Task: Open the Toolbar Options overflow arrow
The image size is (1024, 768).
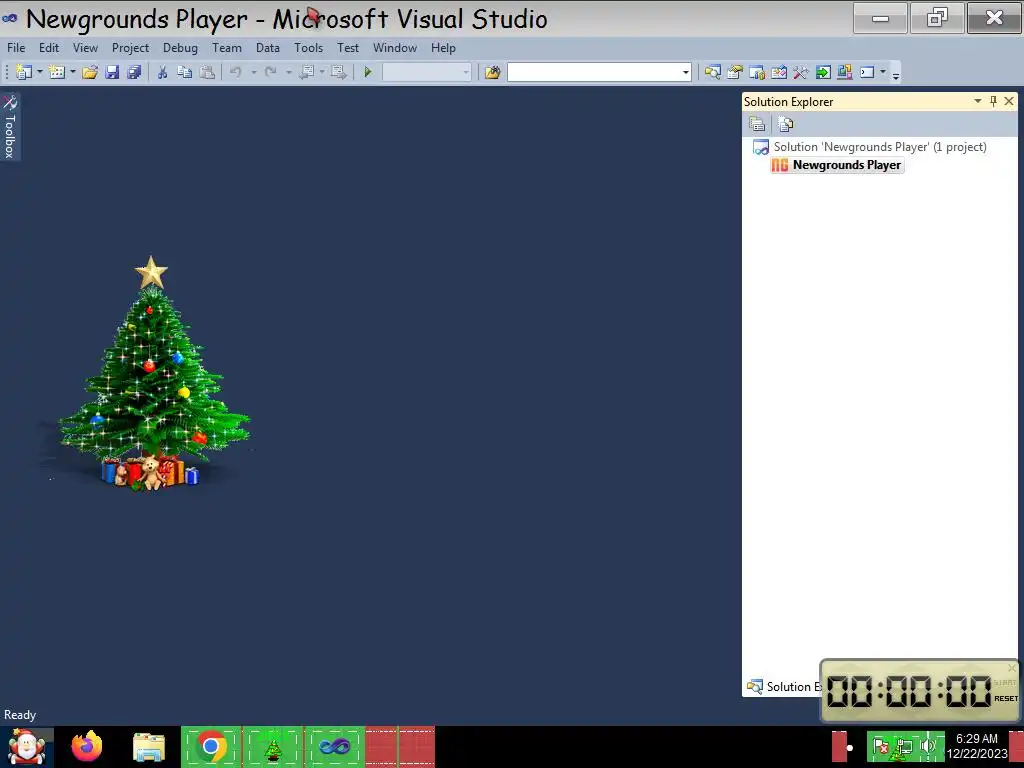Action: coord(896,74)
